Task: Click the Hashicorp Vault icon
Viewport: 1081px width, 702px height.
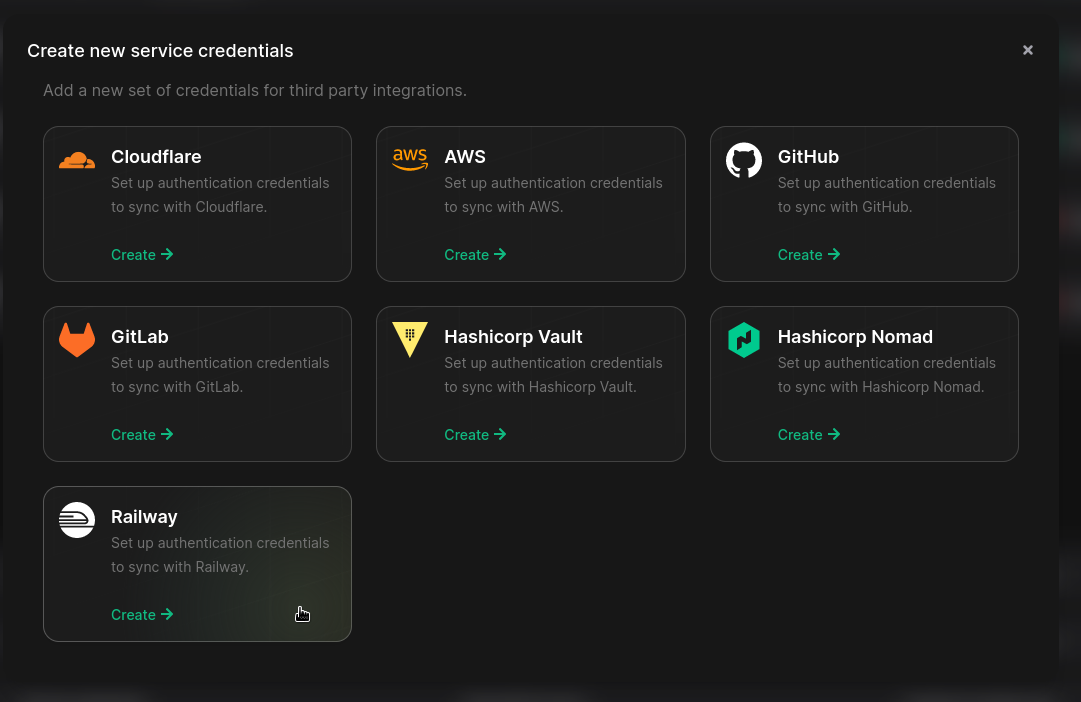Action: click(410, 338)
